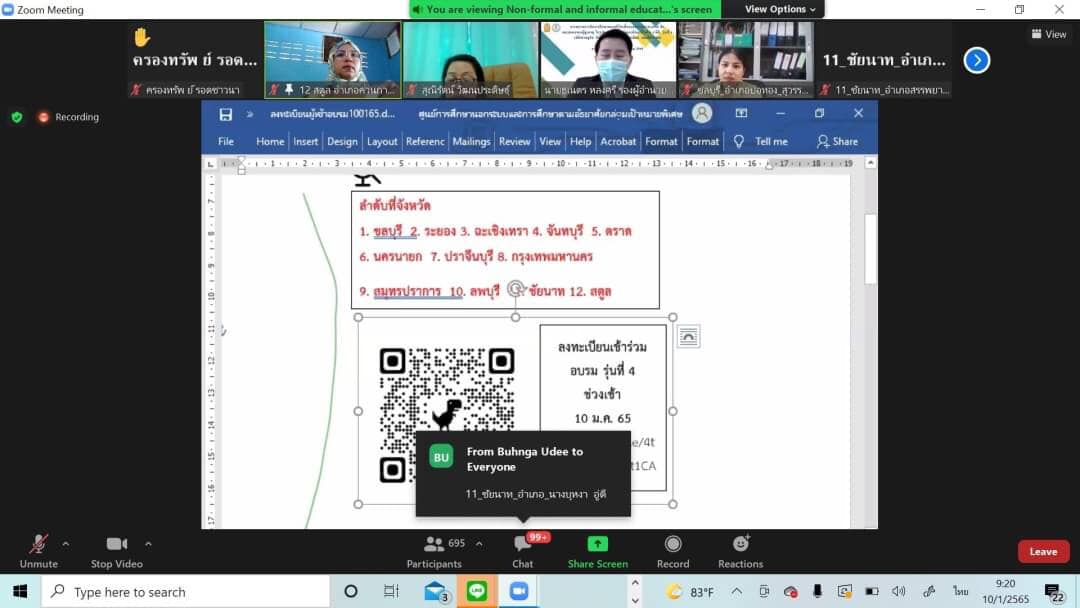Click the Participants icon

433,545
